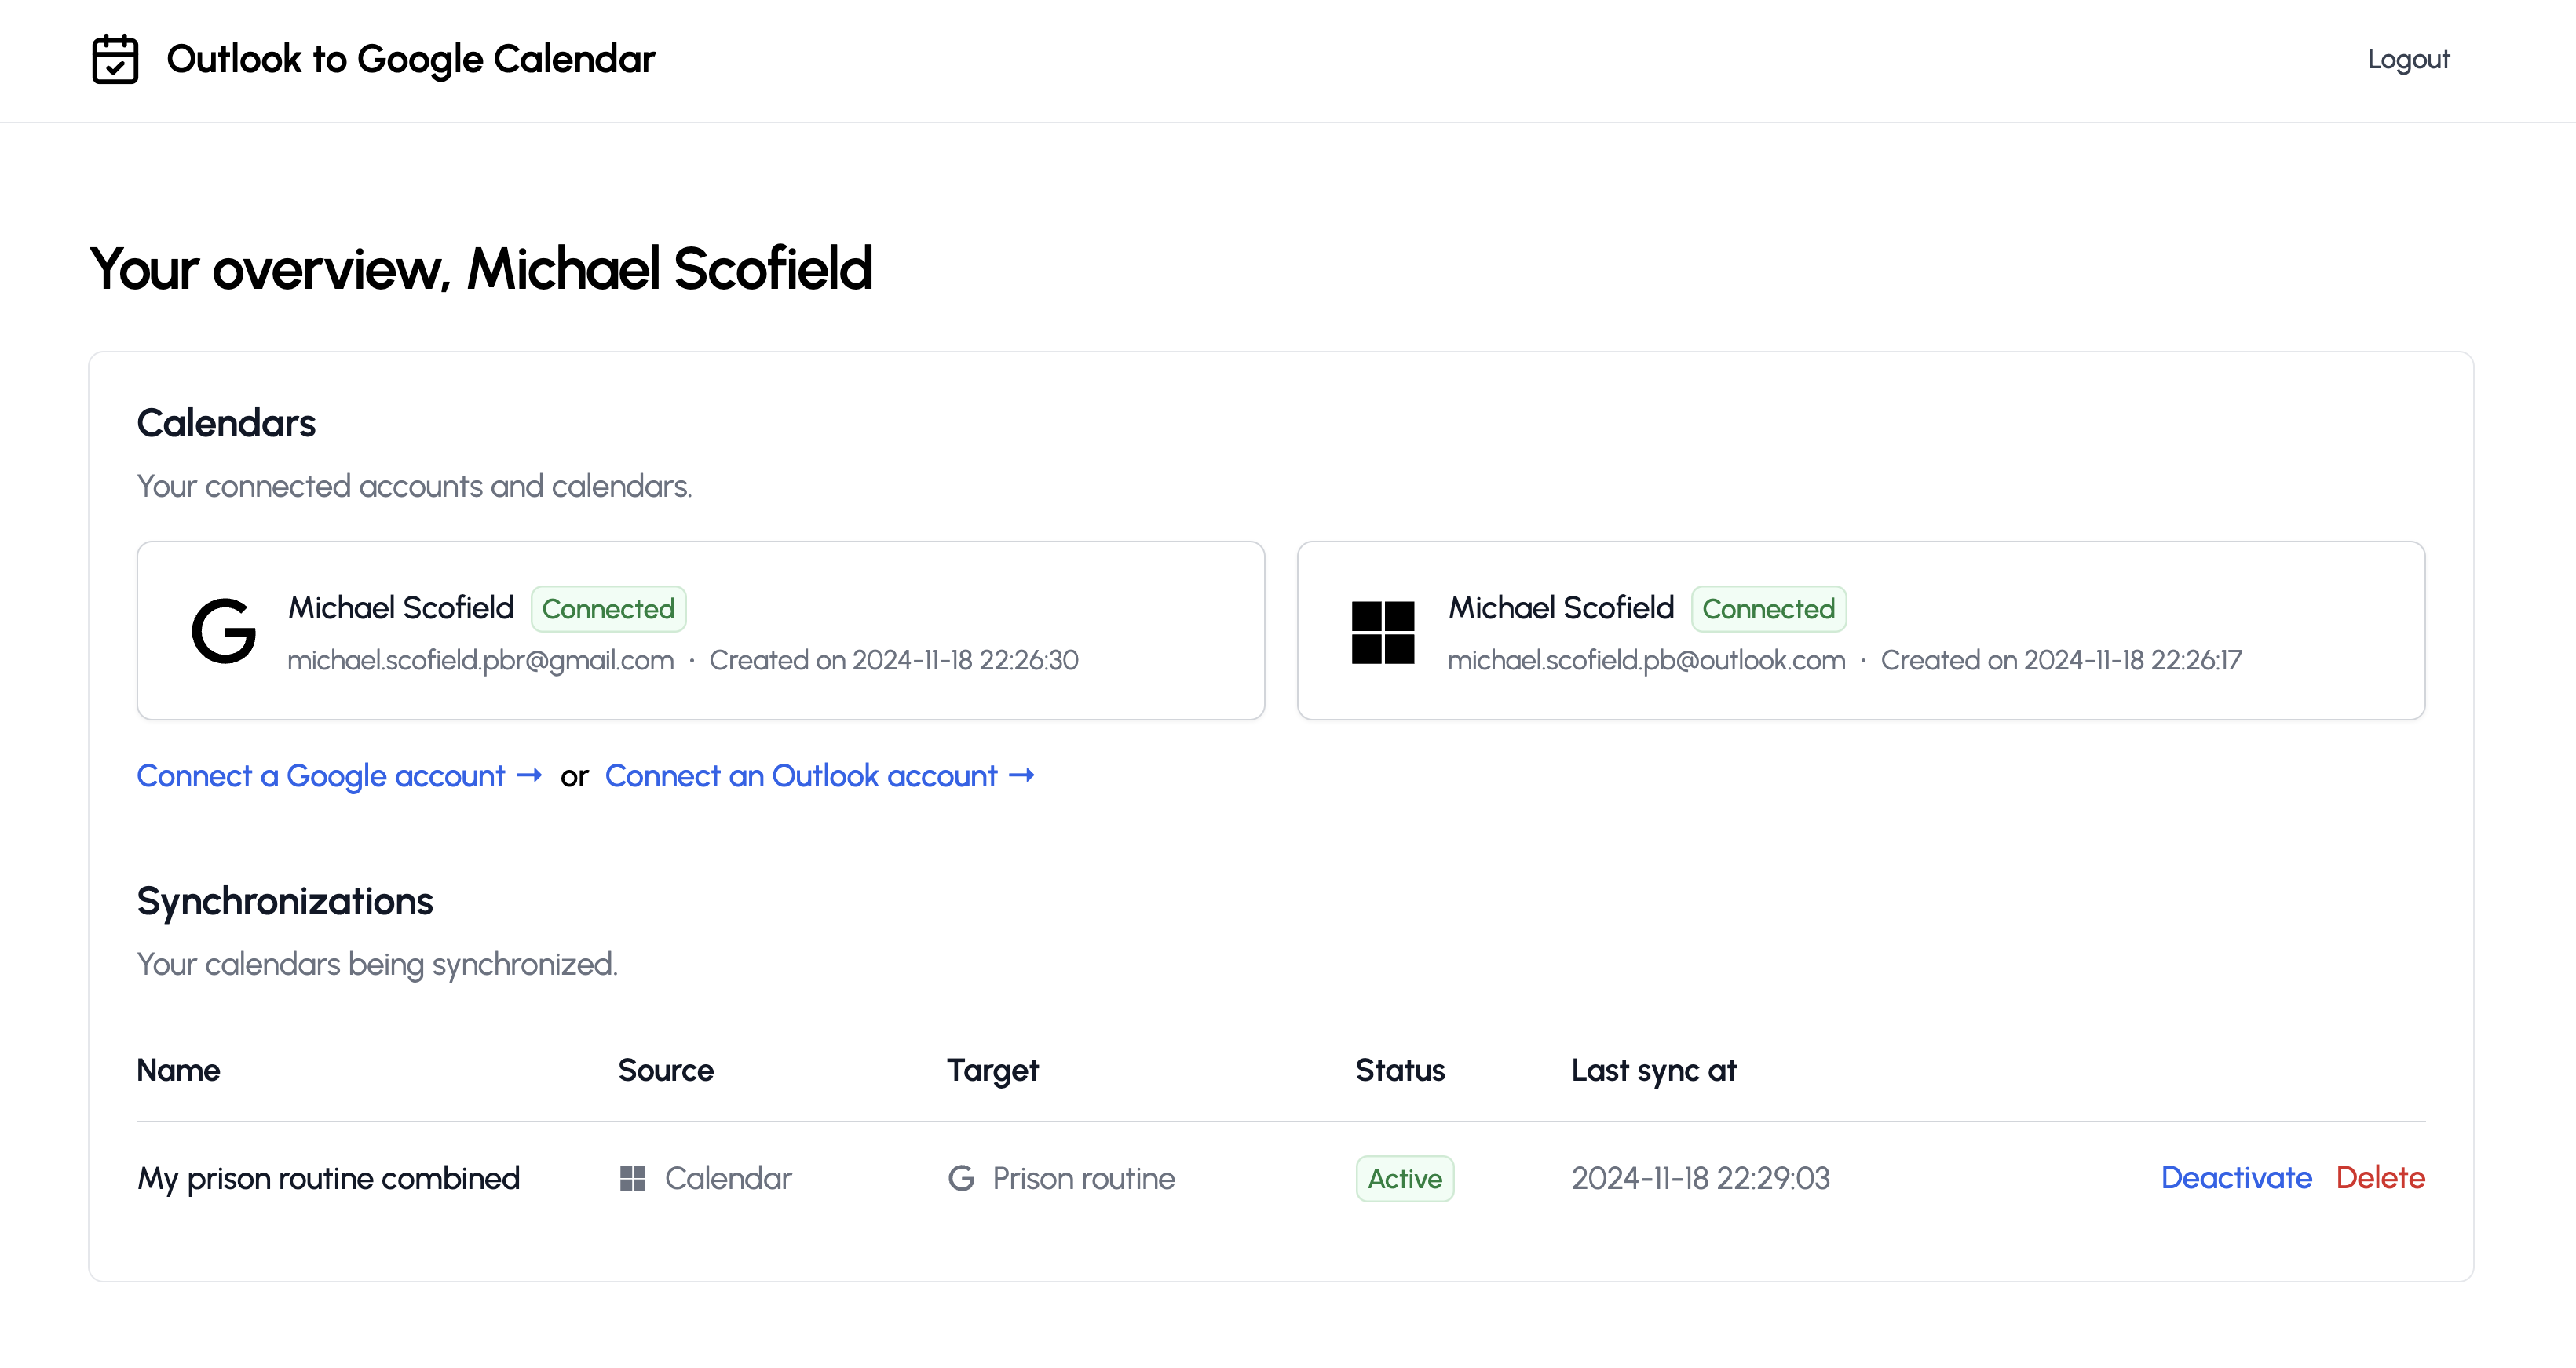Click the small Outlook icon beside Calendar source
The image size is (2576, 1368).
pyautogui.click(x=633, y=1178)
